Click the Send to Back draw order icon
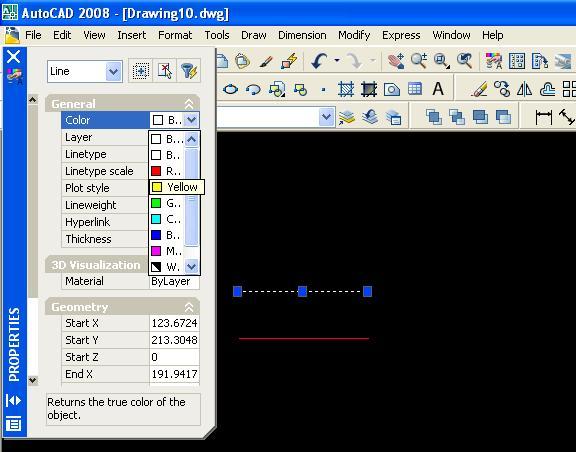This screenshot has width=576, height=452. (457, 117)
